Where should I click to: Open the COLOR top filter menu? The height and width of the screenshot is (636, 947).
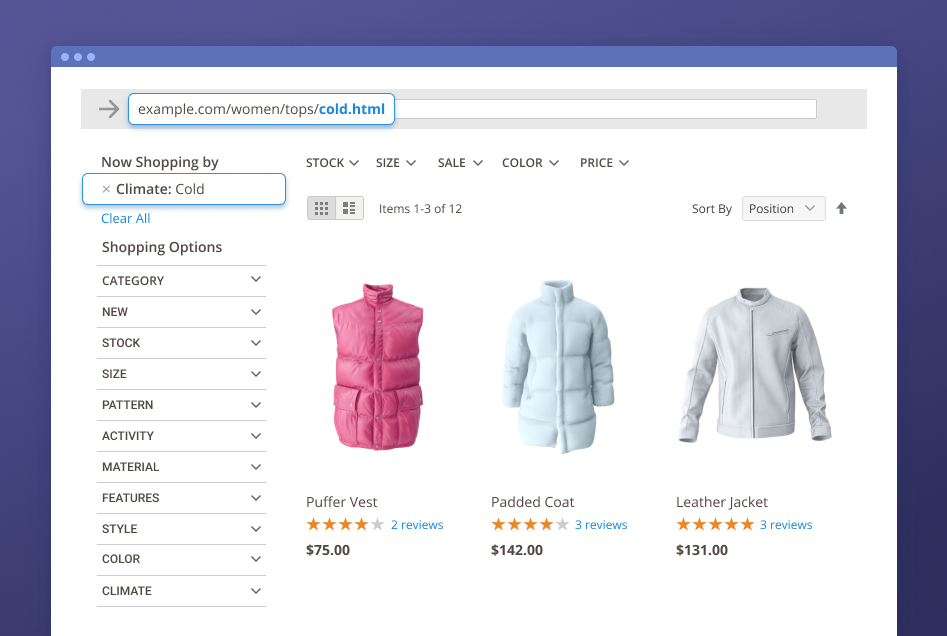point(530,163)
